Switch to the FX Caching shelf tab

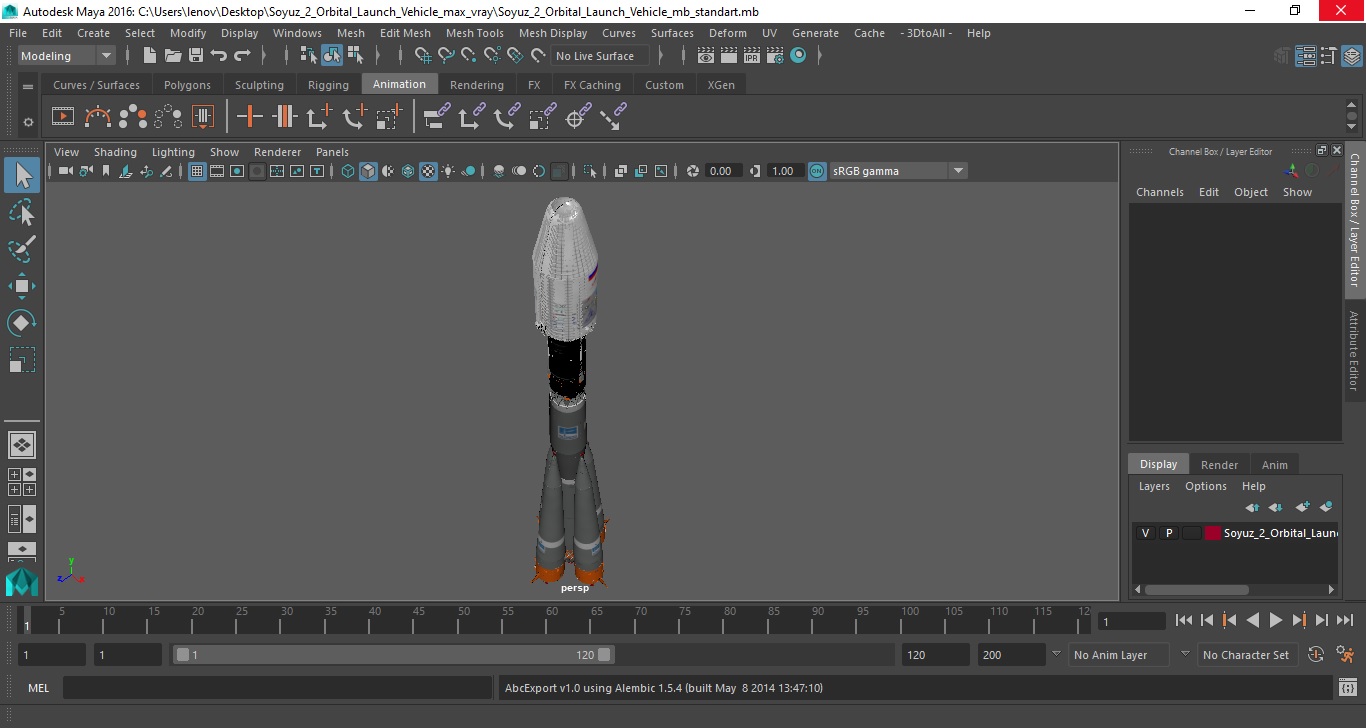pos(592,85)
